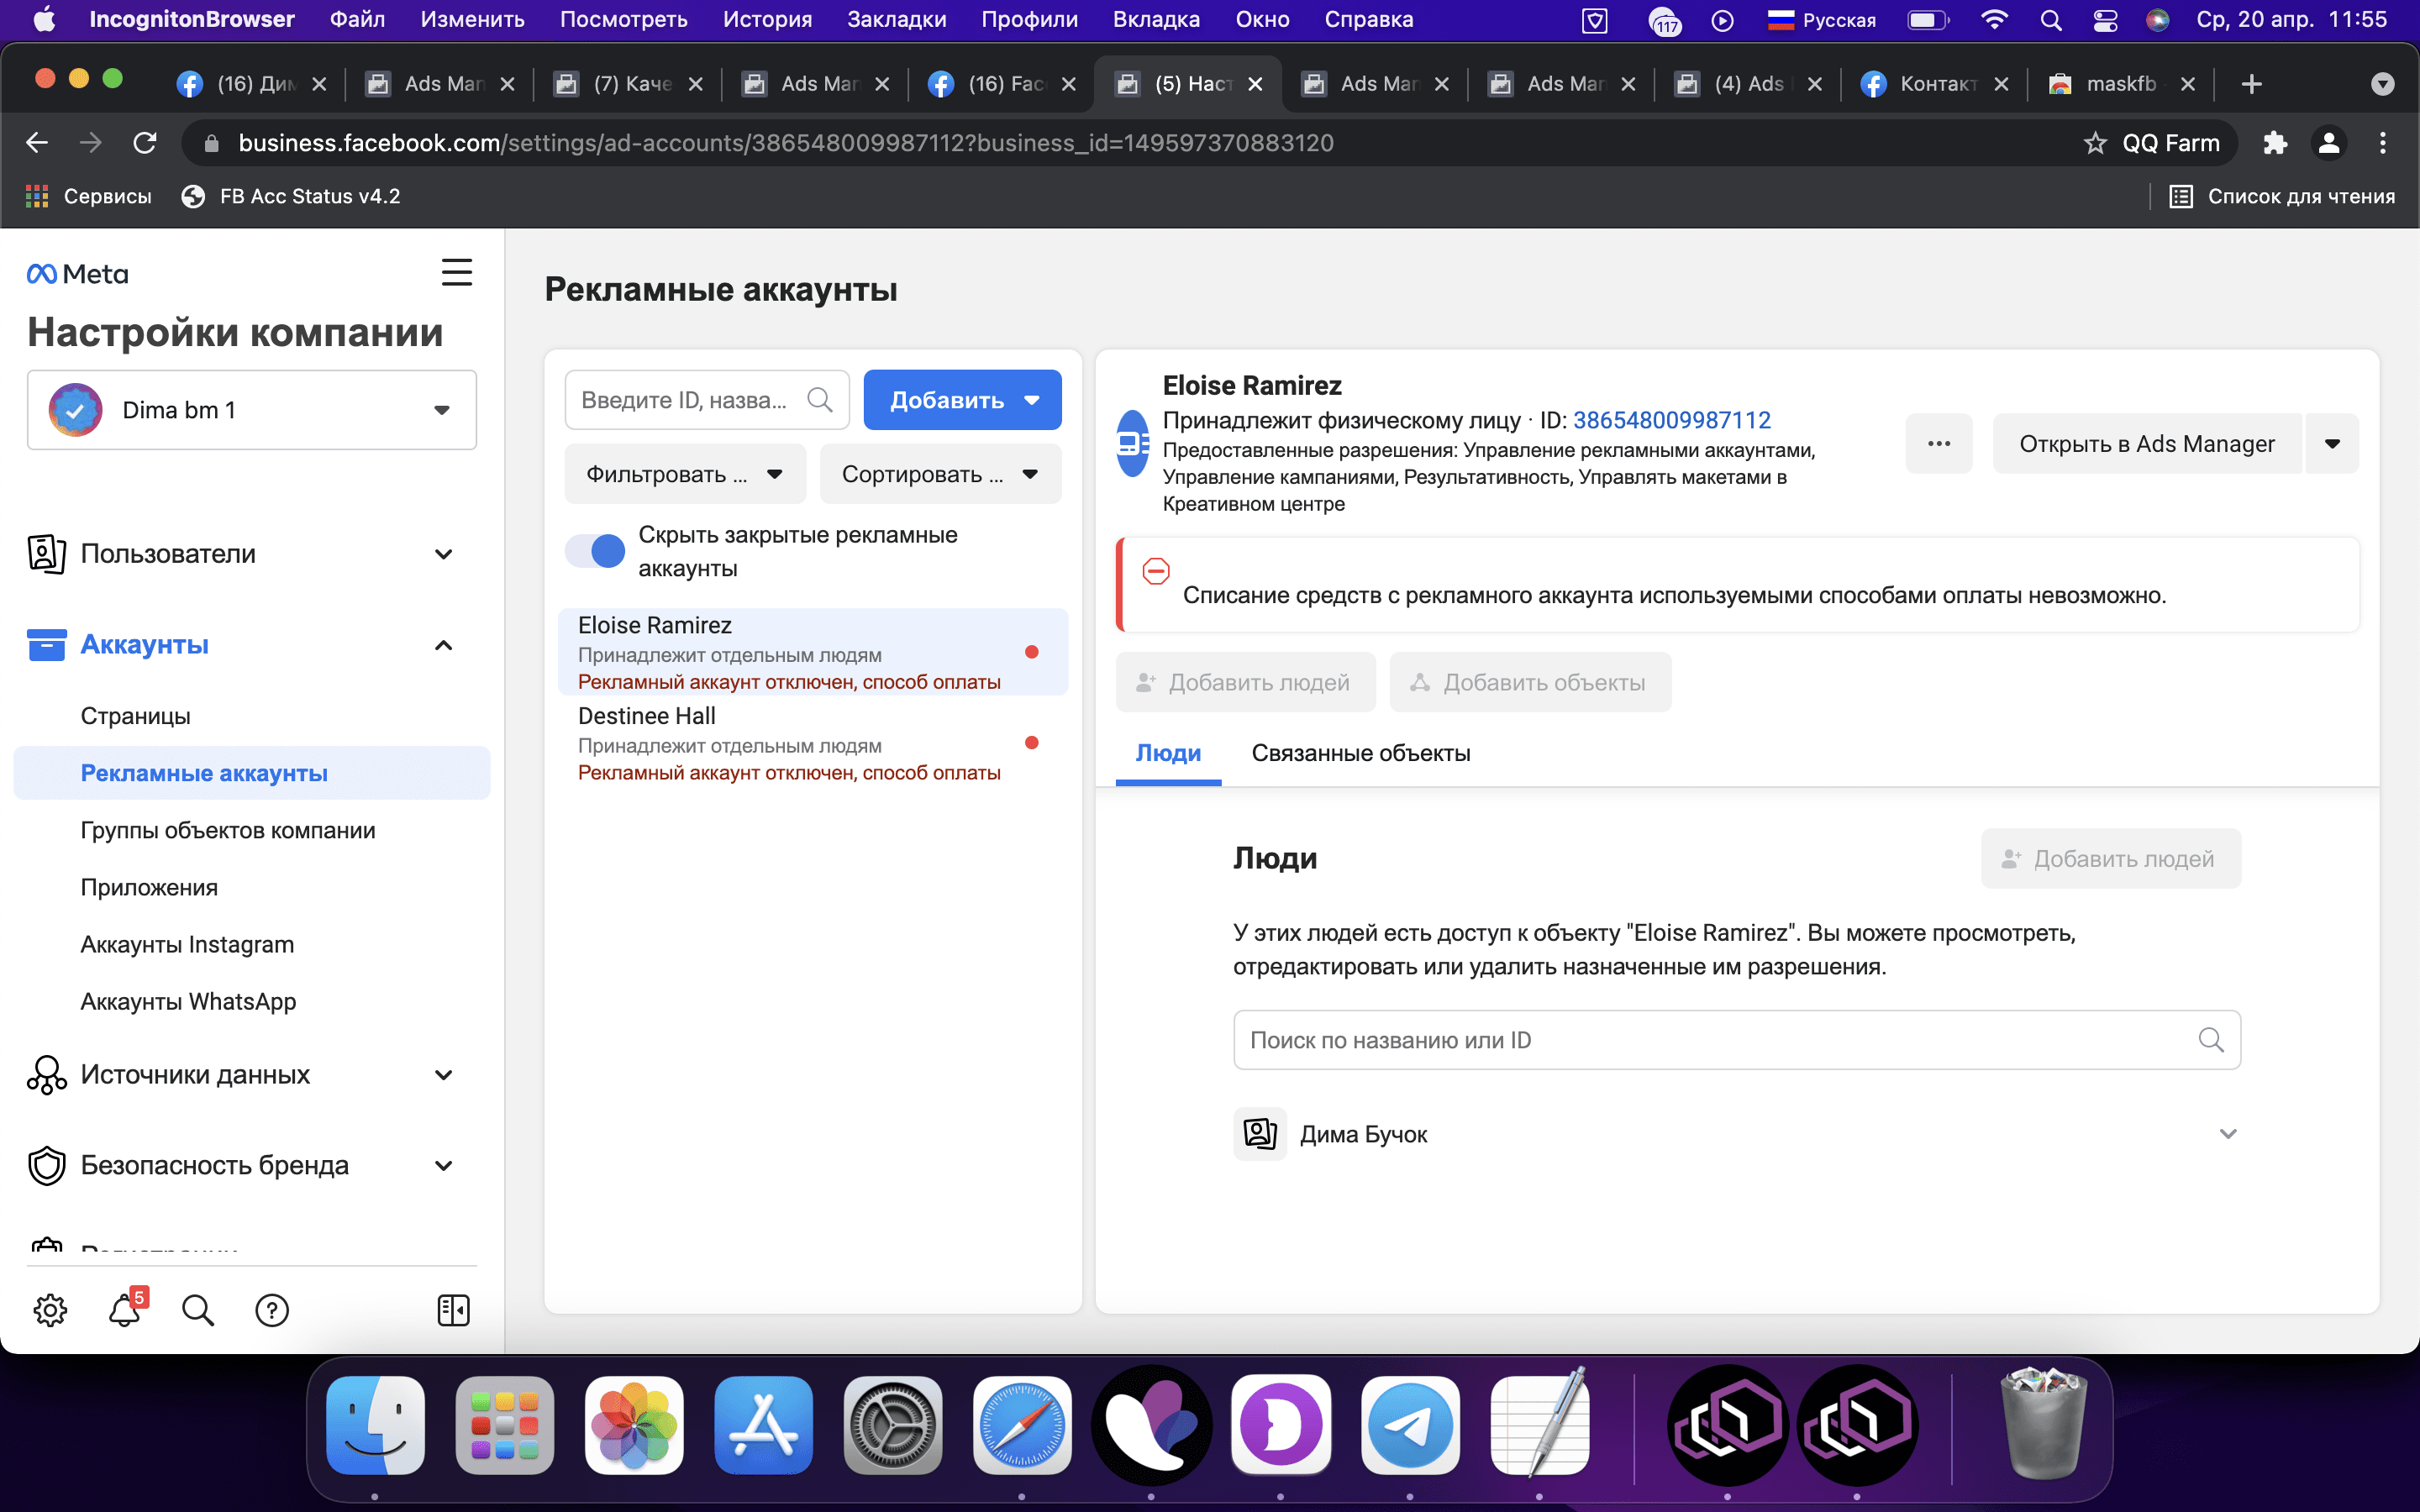This screenshot has width=2420, height=1512.
Task: Click the Сервисы apps grid icon
Action: click(x=37, y=196)
